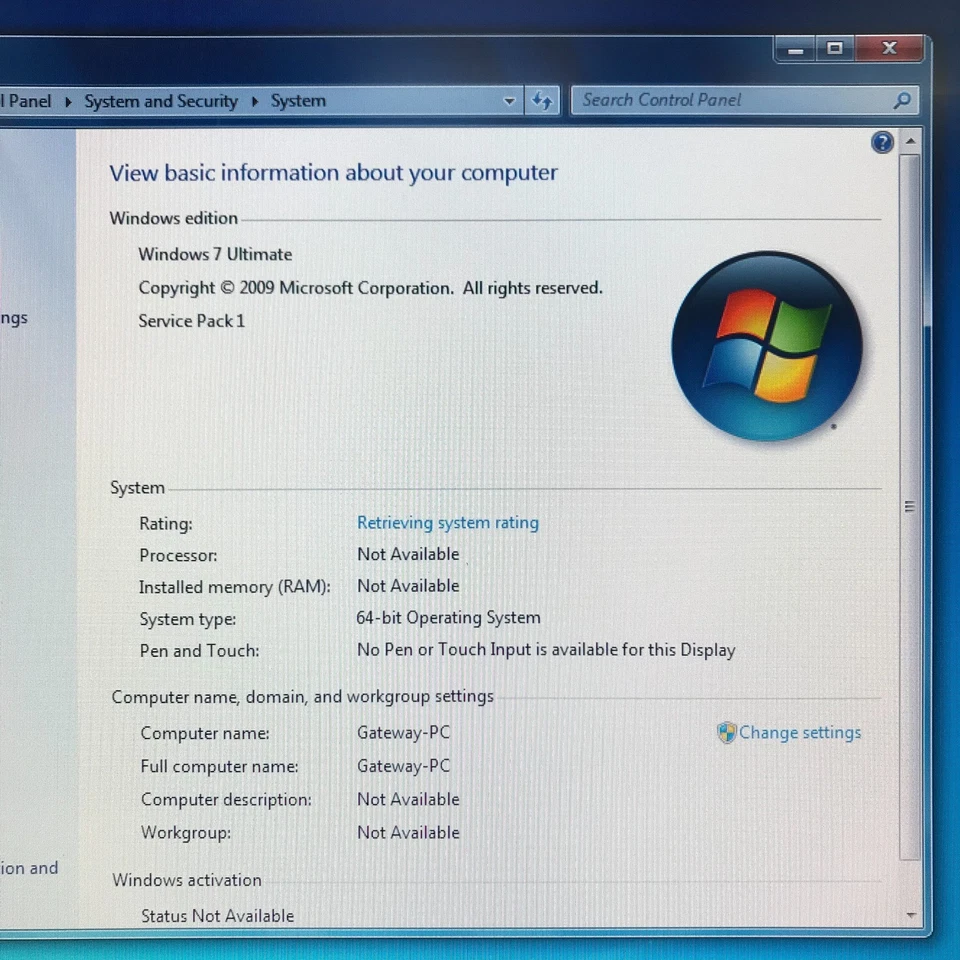This screenshot has width=960, height=960.
Task: Click the round Windows flag logo image
Action: (x=766, y=345)
